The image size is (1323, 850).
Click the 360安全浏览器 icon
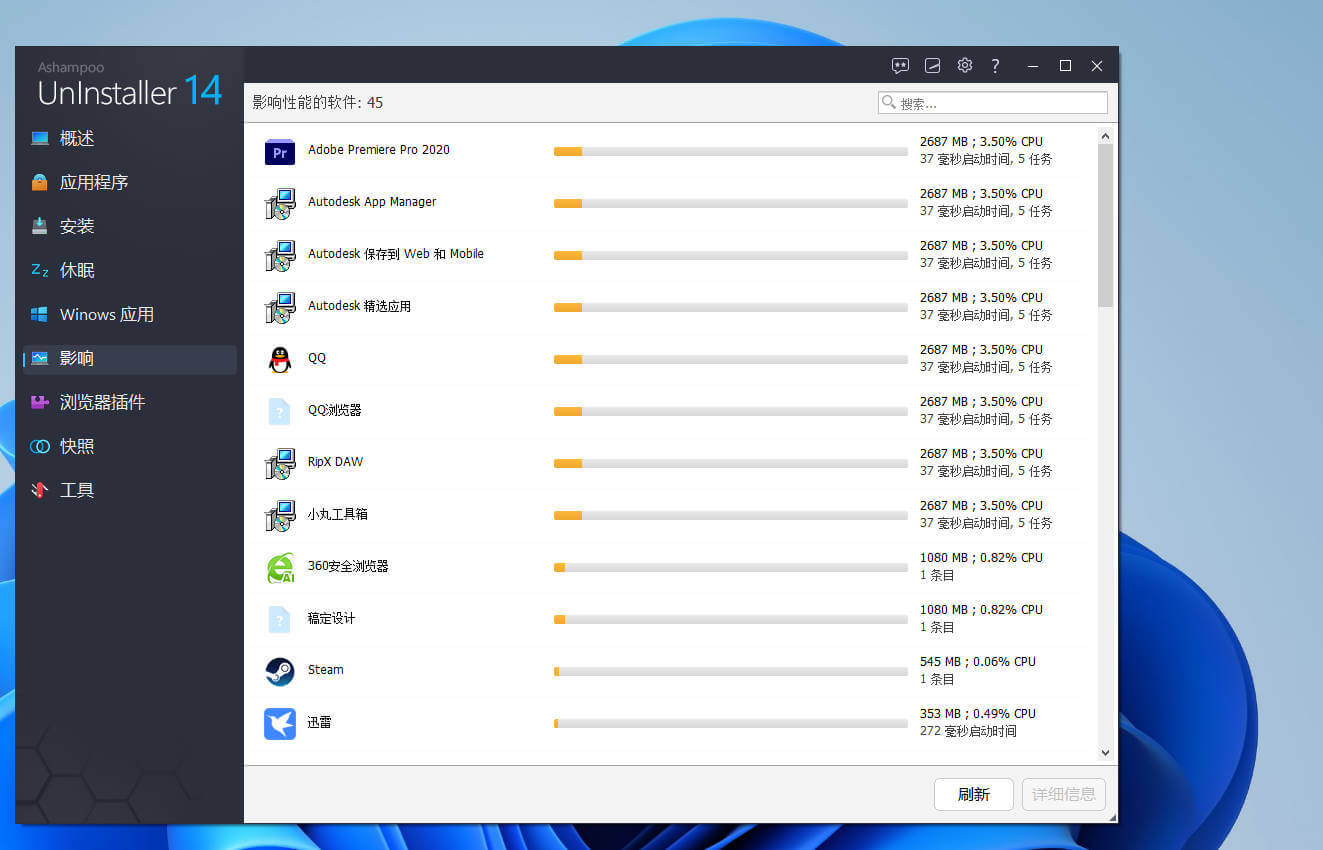[279, 567]
